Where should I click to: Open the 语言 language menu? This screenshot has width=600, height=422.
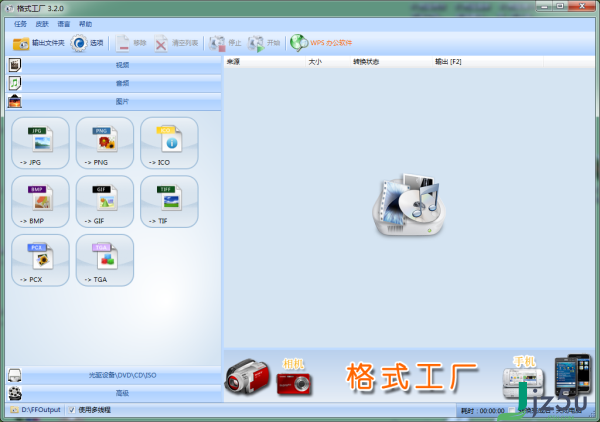click(64, 24)
